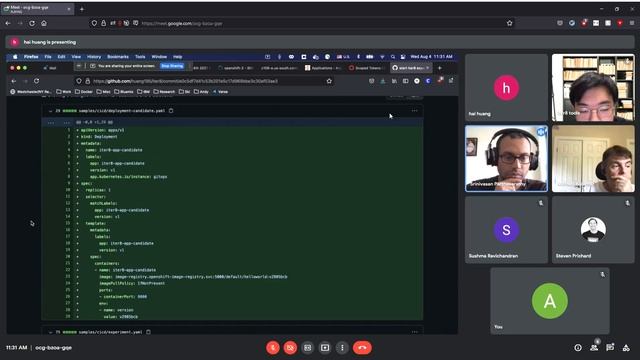Viewport: 640px width, 360px height.
Task: Show the participants people panel
Action: click(x=594, y=348)
